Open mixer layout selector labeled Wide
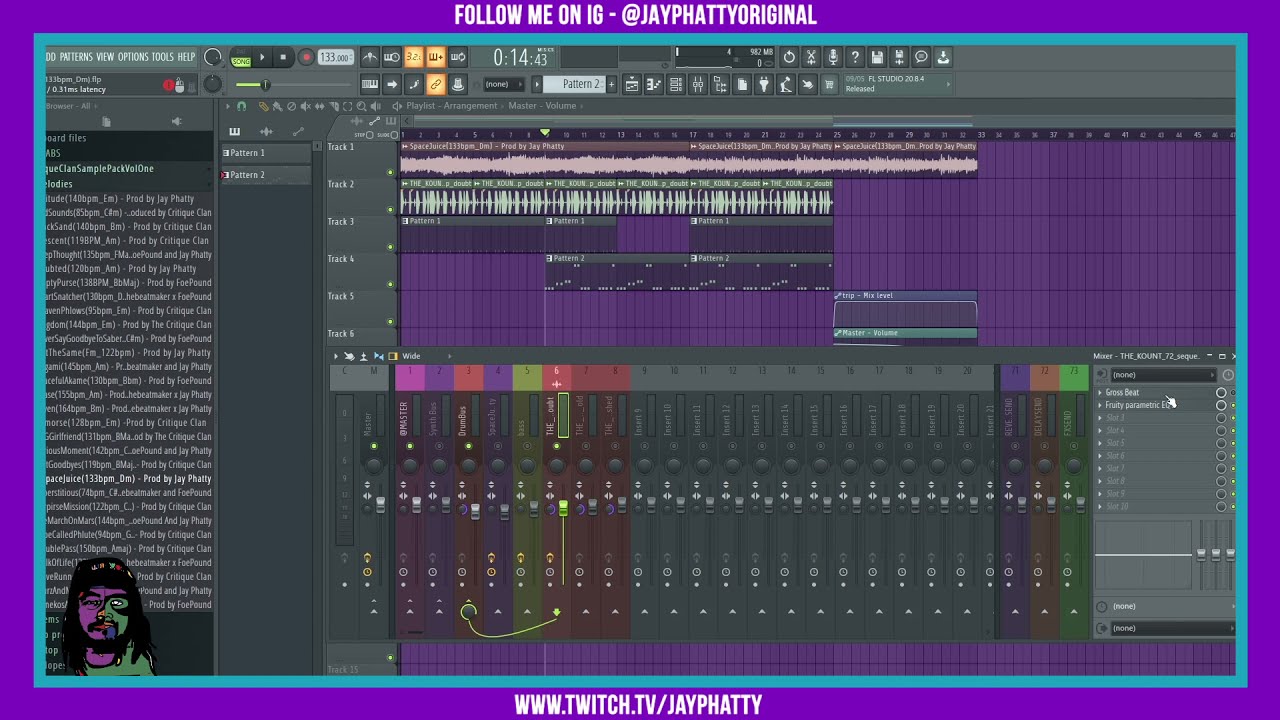Image resolution: width=1280 pixels, height=720 pixels. click(411, 356)
